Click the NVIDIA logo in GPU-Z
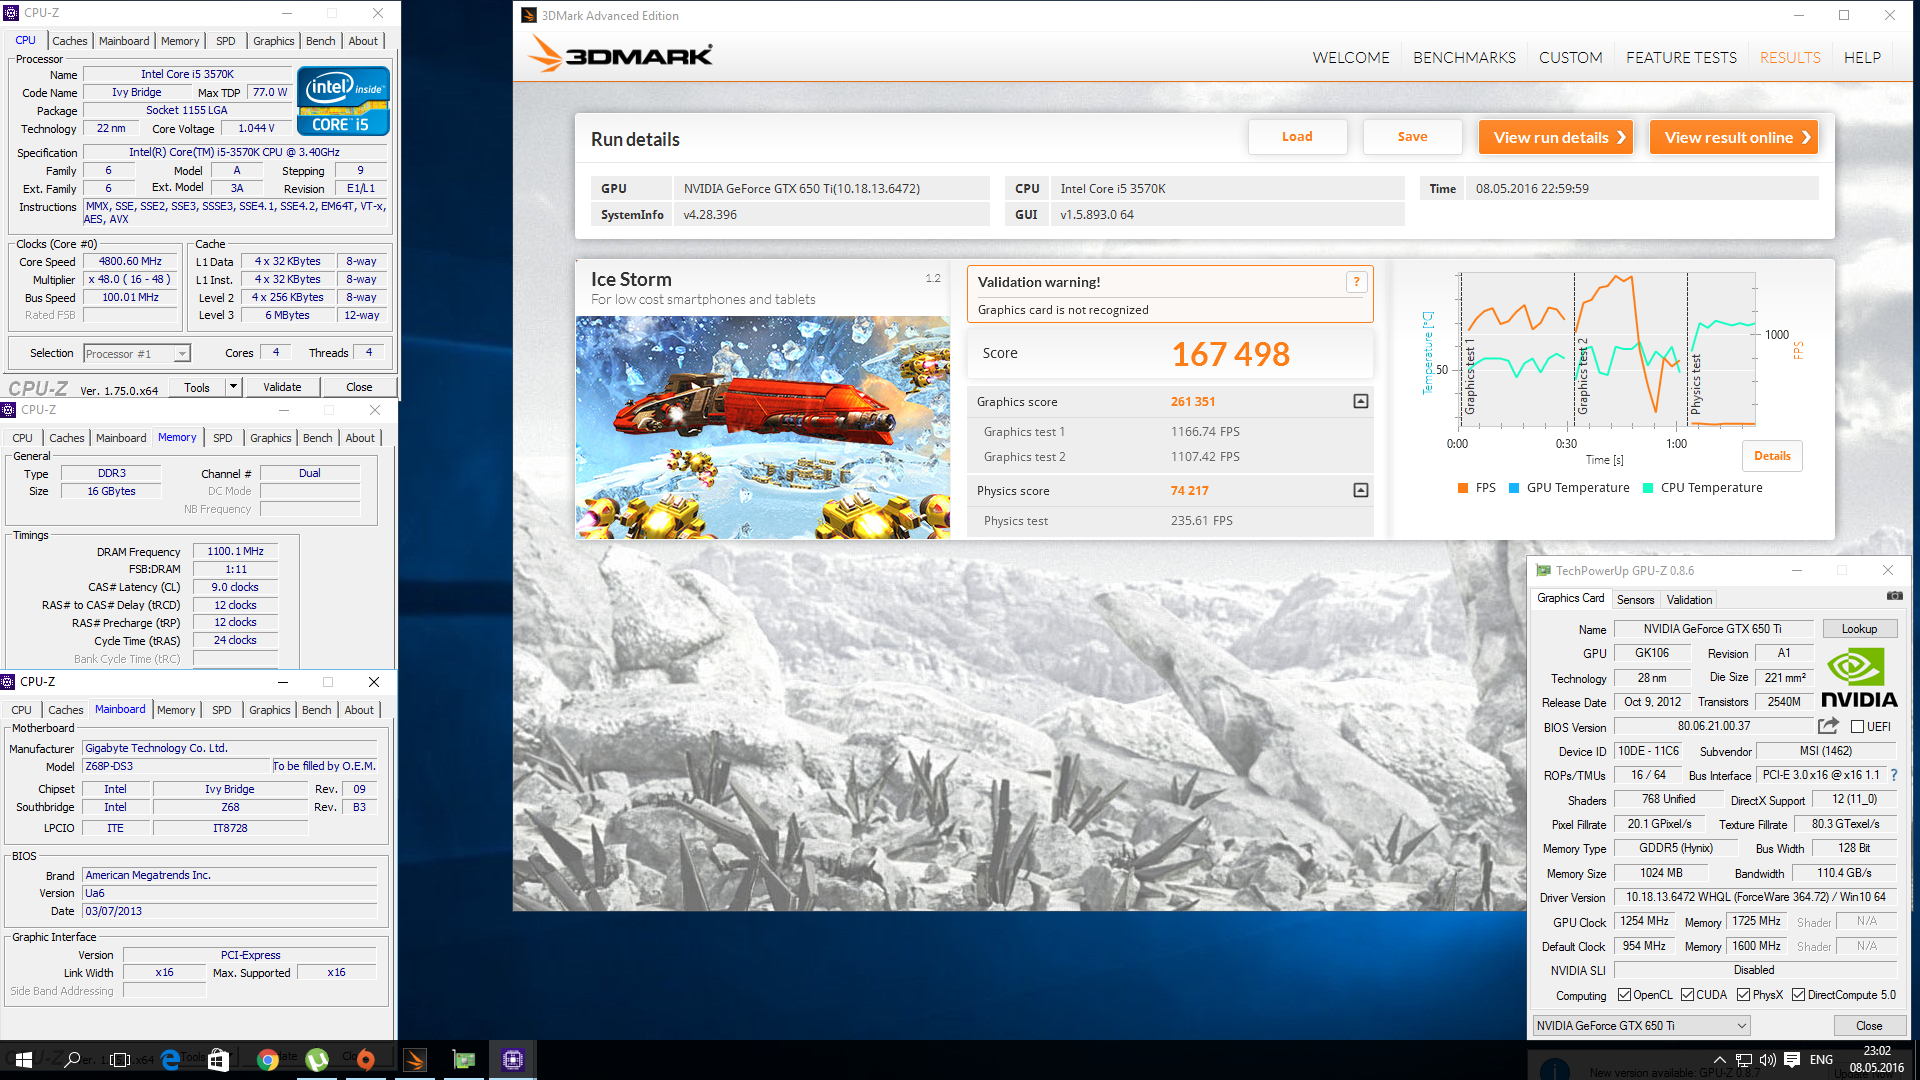The image size is (1920, 1080). coord(1859,678)
